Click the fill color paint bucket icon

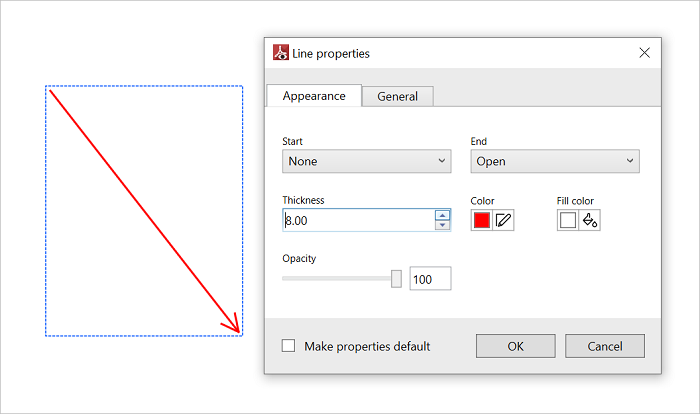(590, 221)
